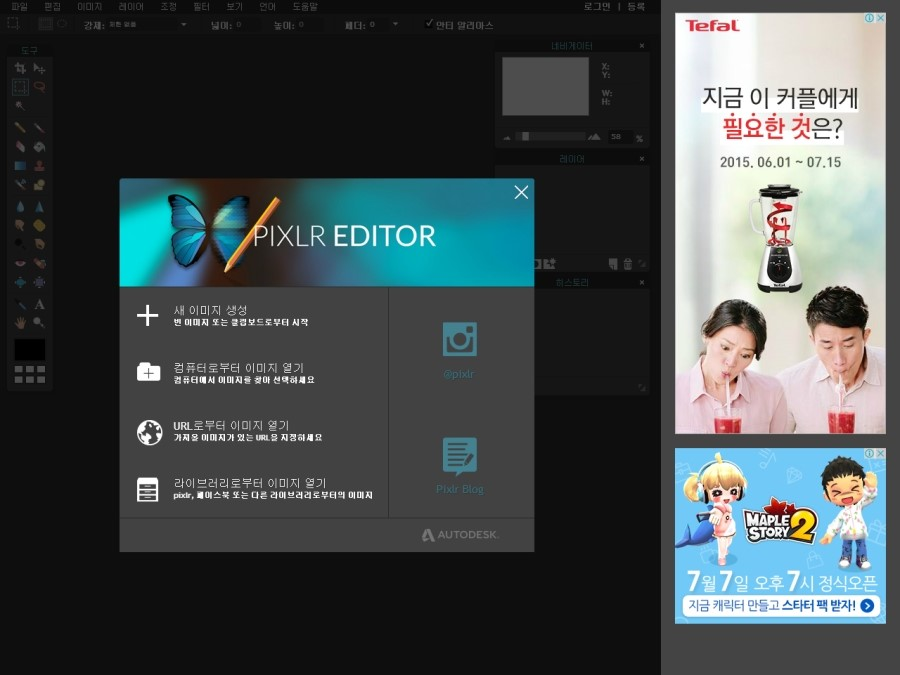Screen dimensions: 900x675
Task: Open the Pixlr Blog link
Action: 460,465
